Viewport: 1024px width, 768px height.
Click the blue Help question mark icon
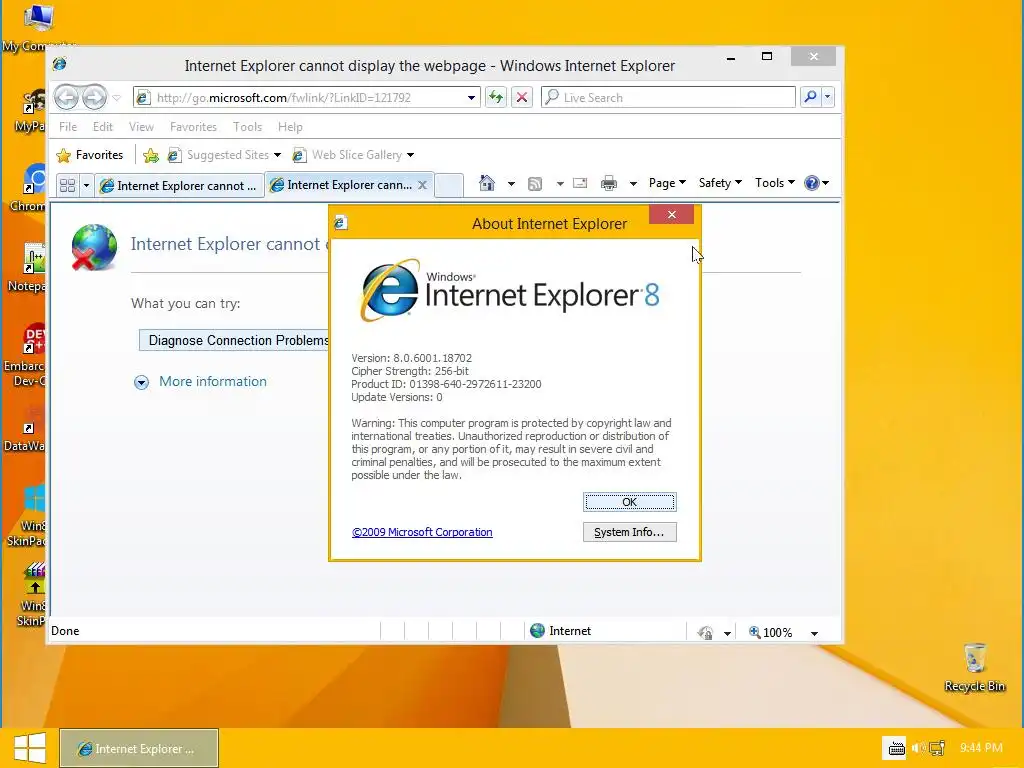tap(812, 183)
